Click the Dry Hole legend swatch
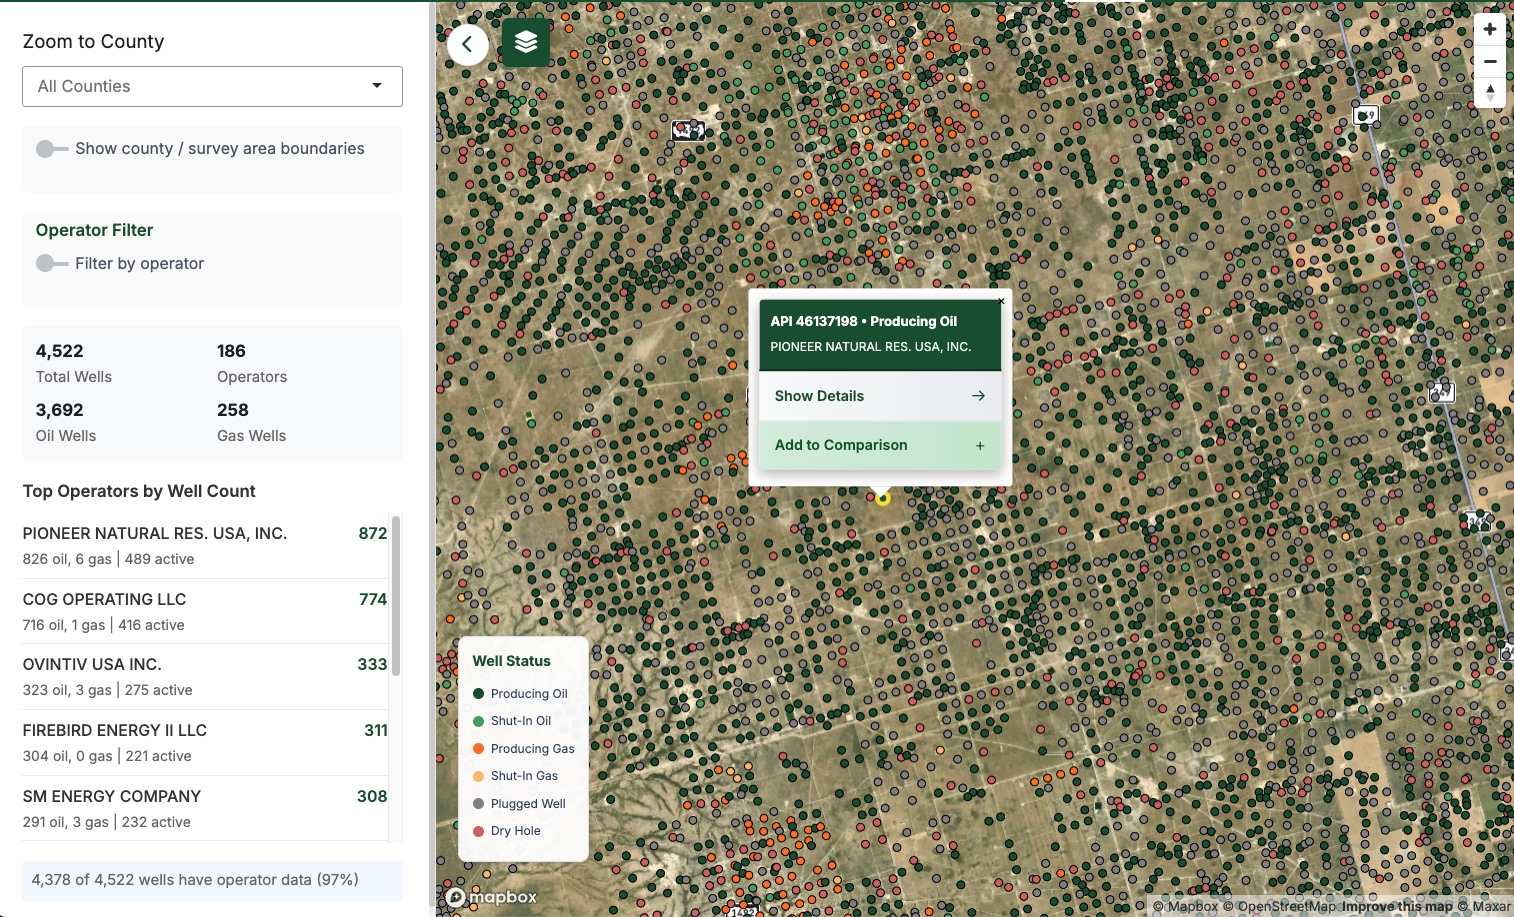The image size is (1514, 917). [x=478, y=831]
